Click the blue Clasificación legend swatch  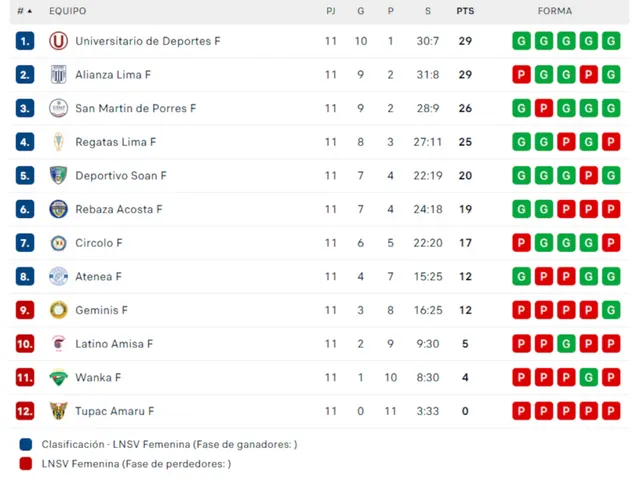pos(25,444)
